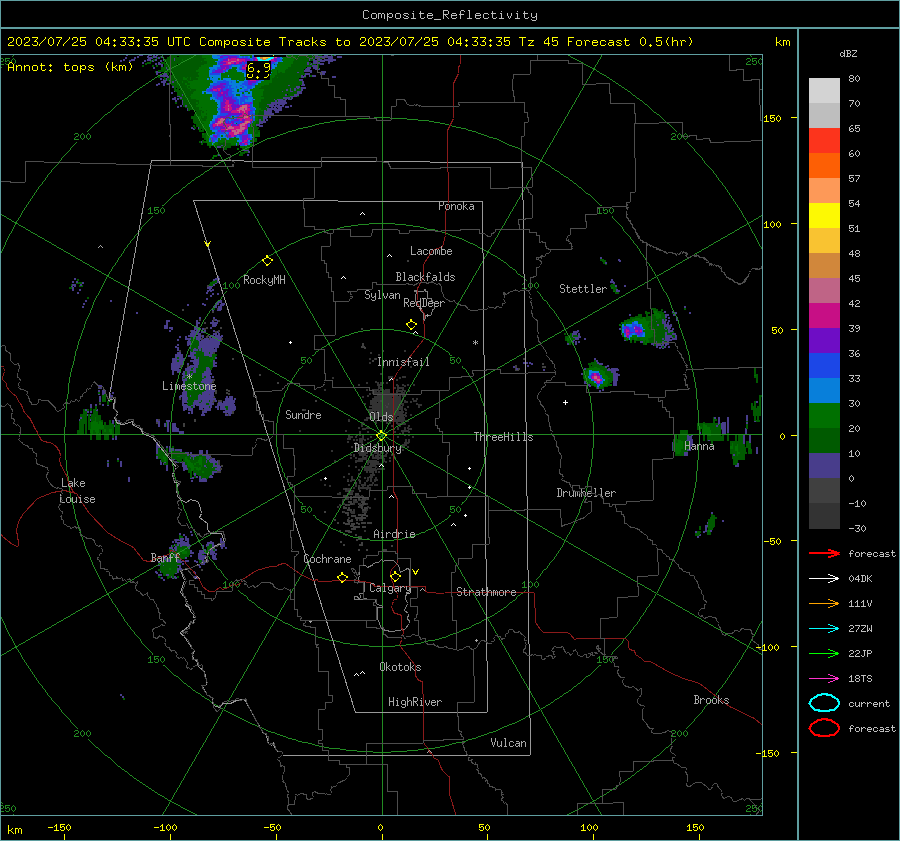Click the yellow diamond marker beside RockyMH
Image resolution: width=900 pixels, height=841 pixels.
point(267,261)
